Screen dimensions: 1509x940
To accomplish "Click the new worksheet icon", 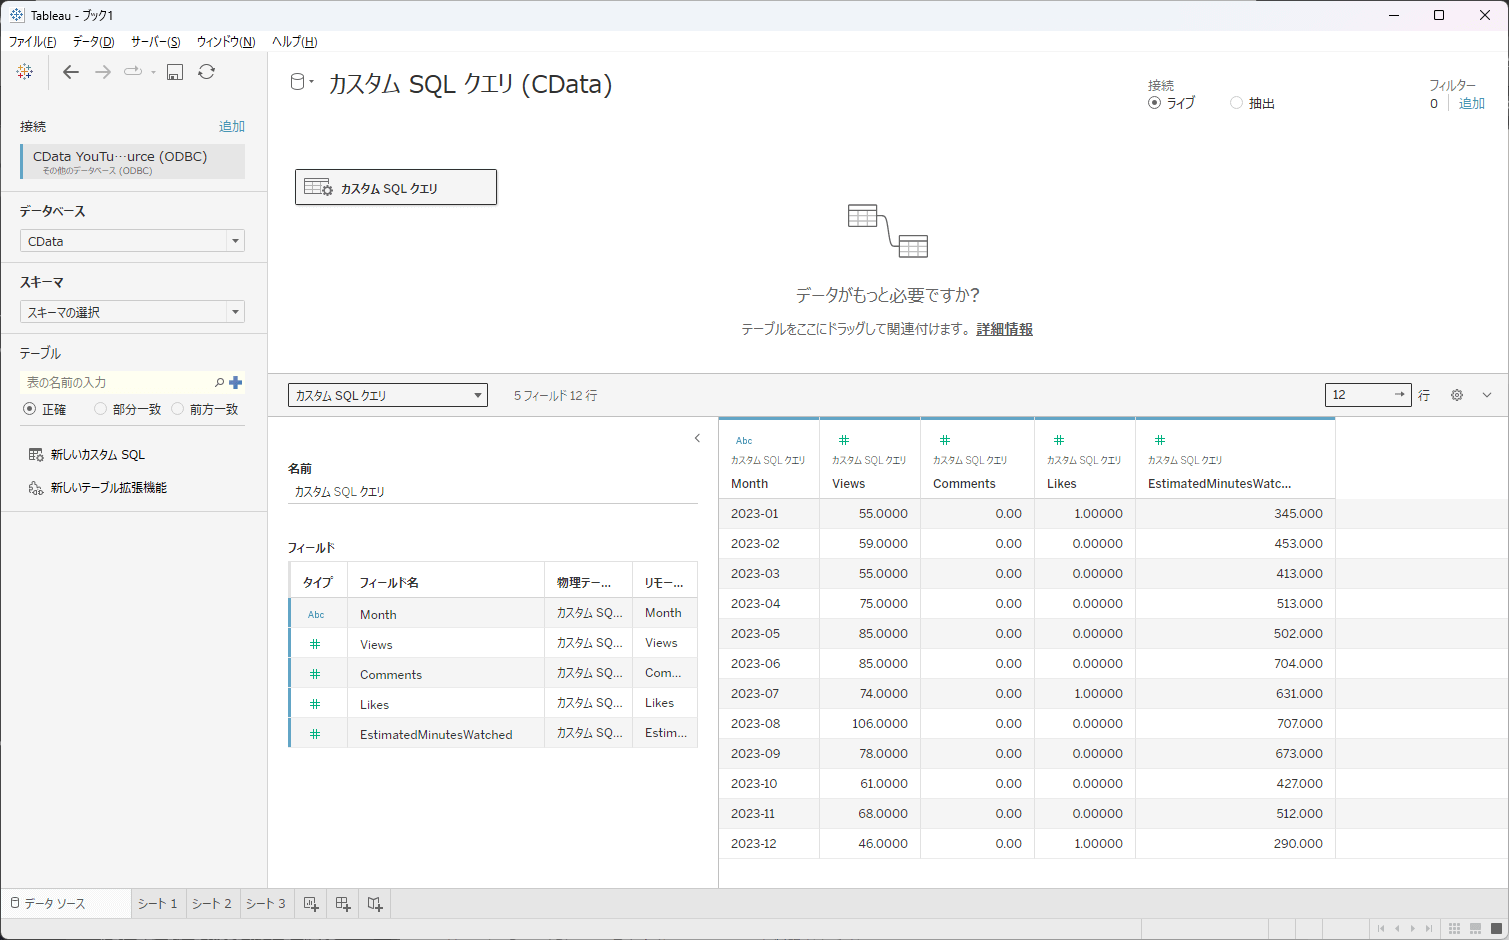I will (x=311, y=904).
